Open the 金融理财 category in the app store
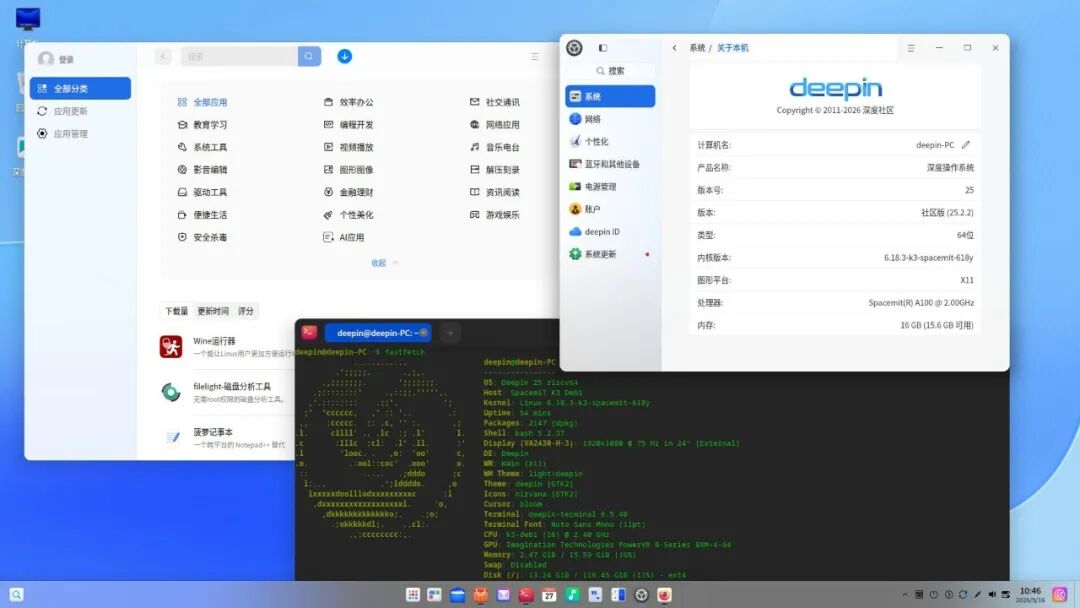Viewport: 1080px width, 608px height. pos(349,192)
